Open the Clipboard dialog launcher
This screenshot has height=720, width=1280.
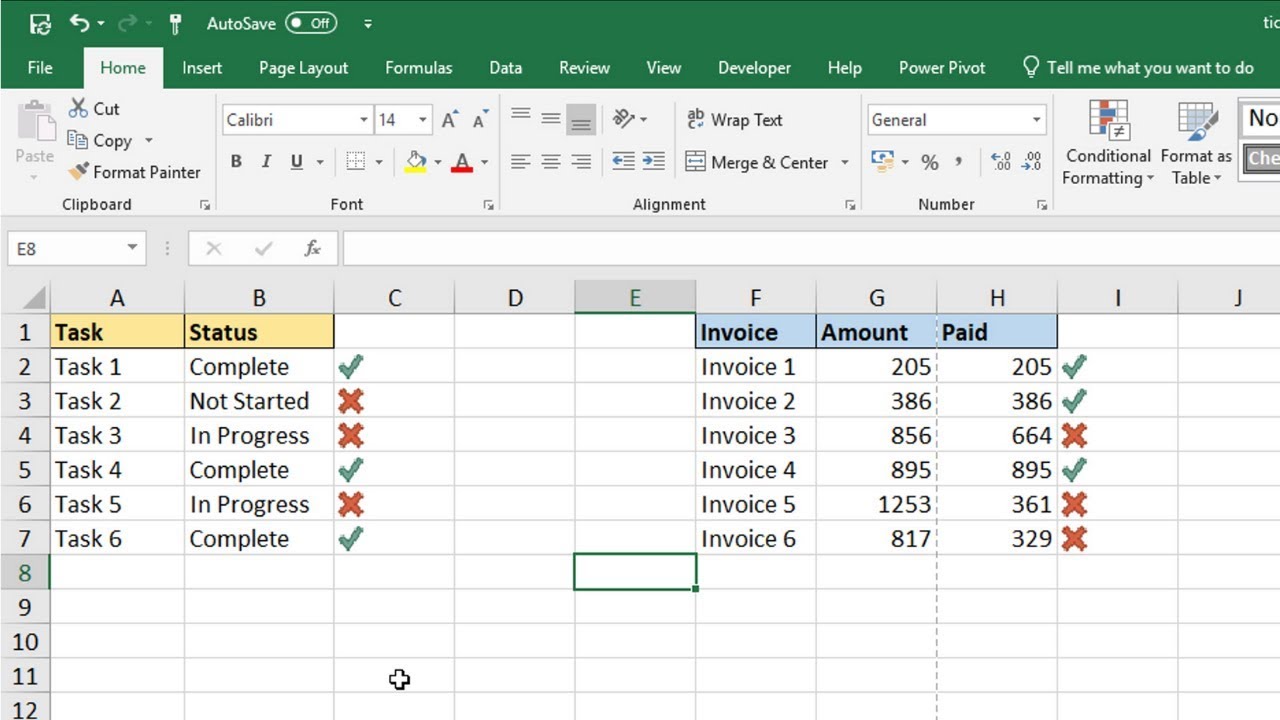pyautogui.click(x=205, y=205)
